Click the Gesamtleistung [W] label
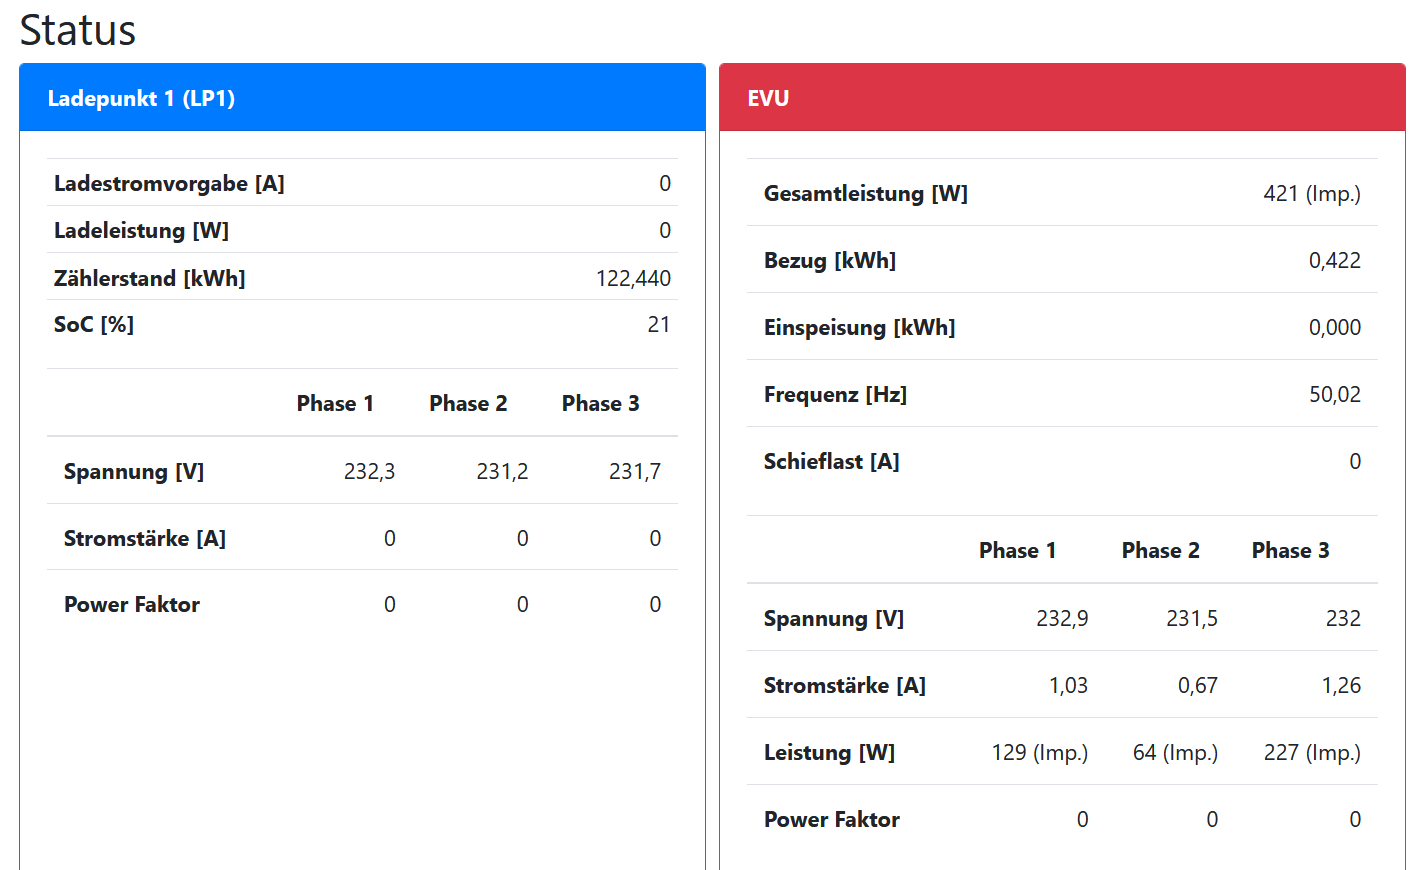Viewport: 1424px width, 870px height. click(x=865, y=193)
